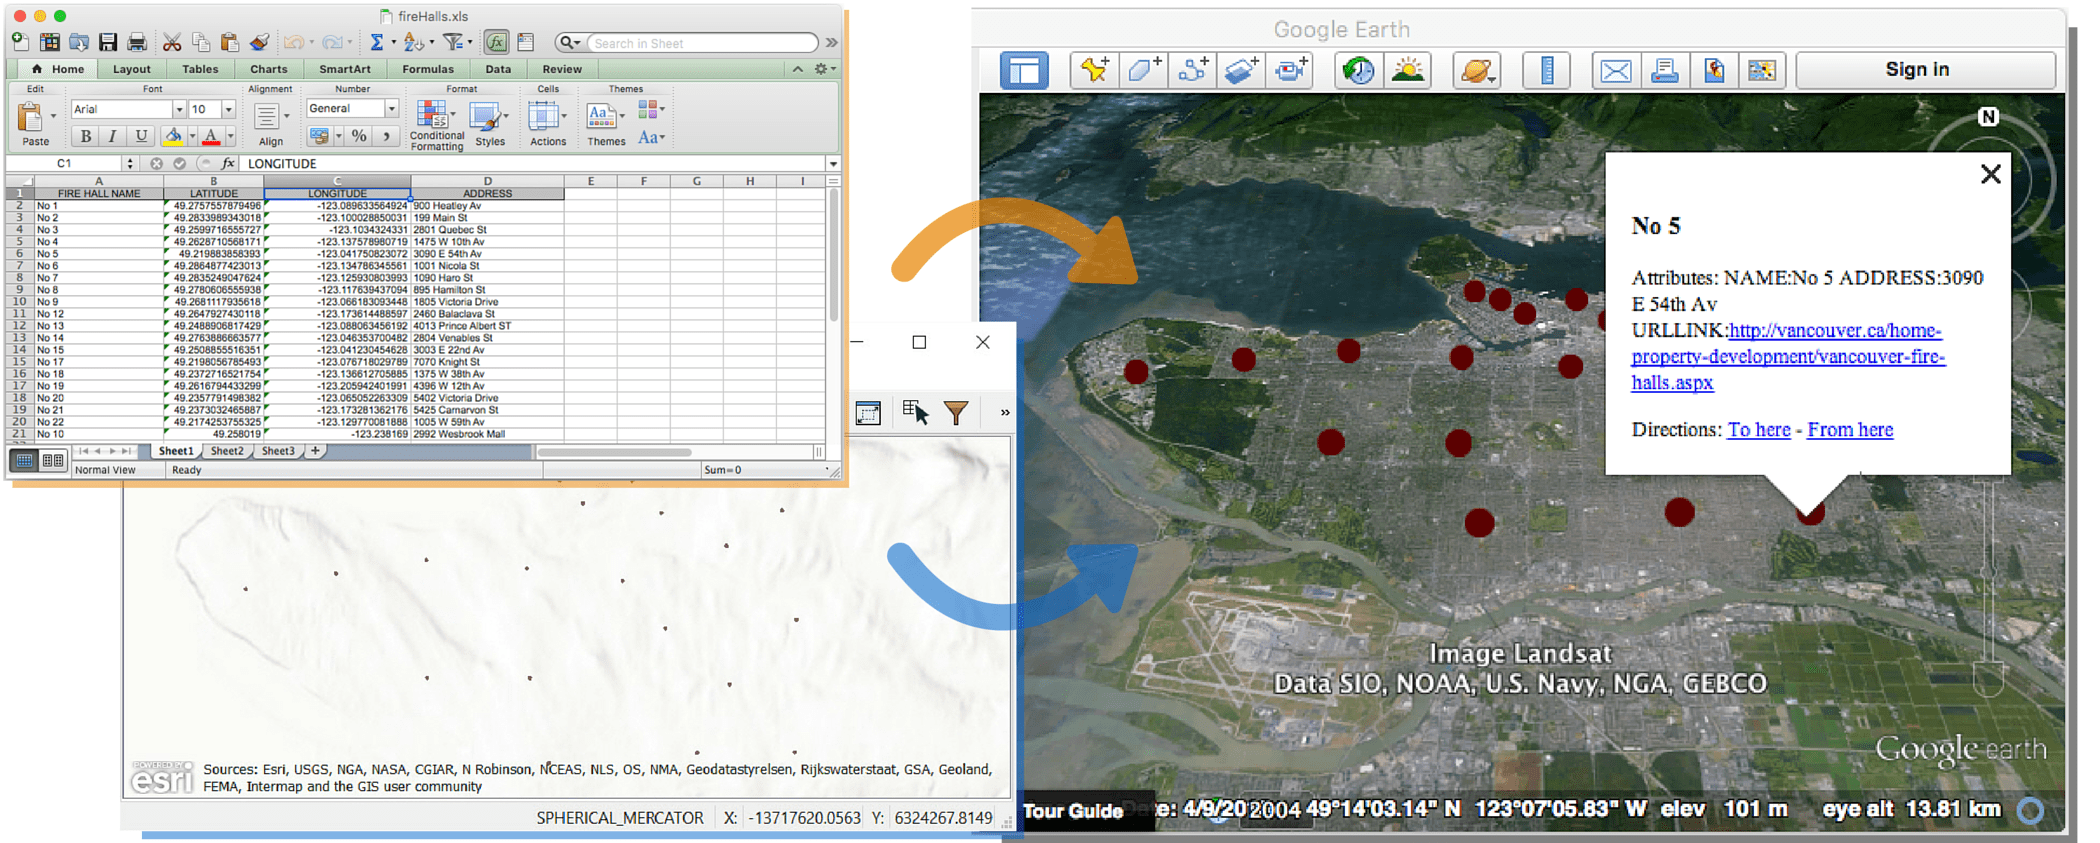Click the C1 name box
The image size is (2100, 843).
[65, 163]
